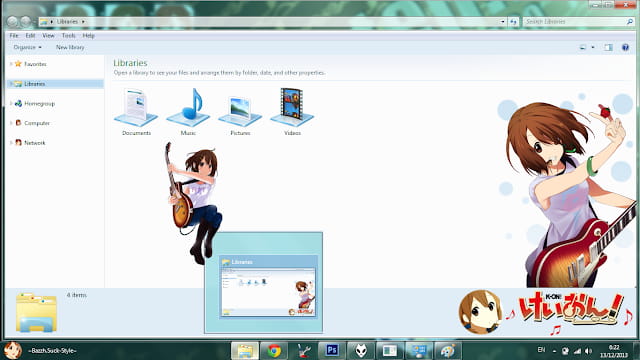Open the Organize dropdown

coord(27,47)
